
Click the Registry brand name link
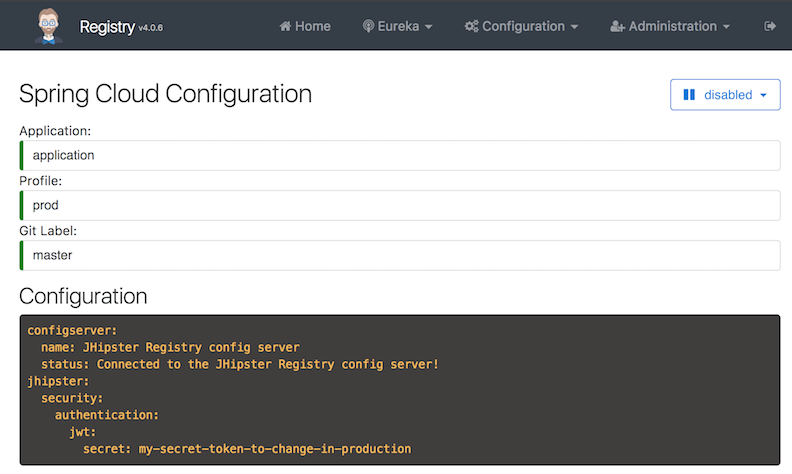click(106, 27)
